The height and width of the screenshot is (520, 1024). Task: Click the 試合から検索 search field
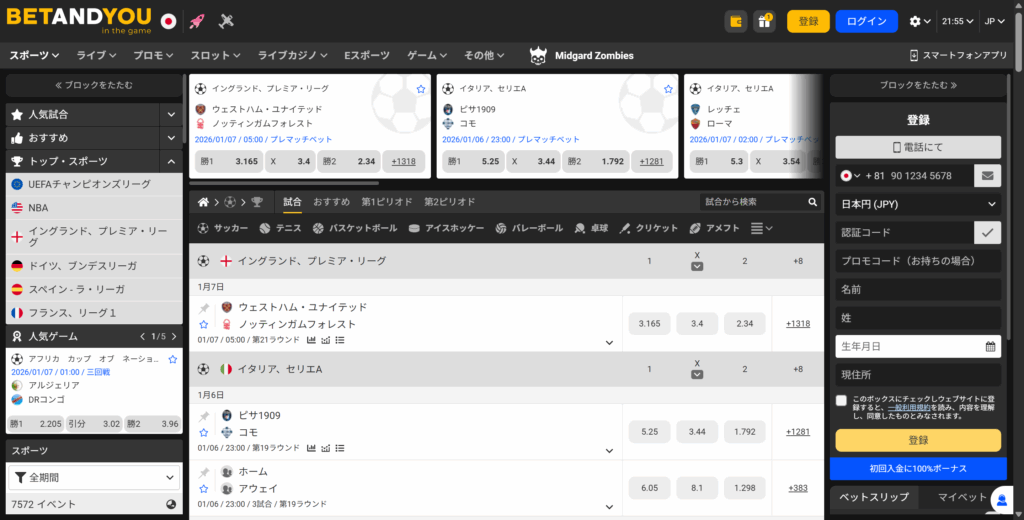coord(753,202)
